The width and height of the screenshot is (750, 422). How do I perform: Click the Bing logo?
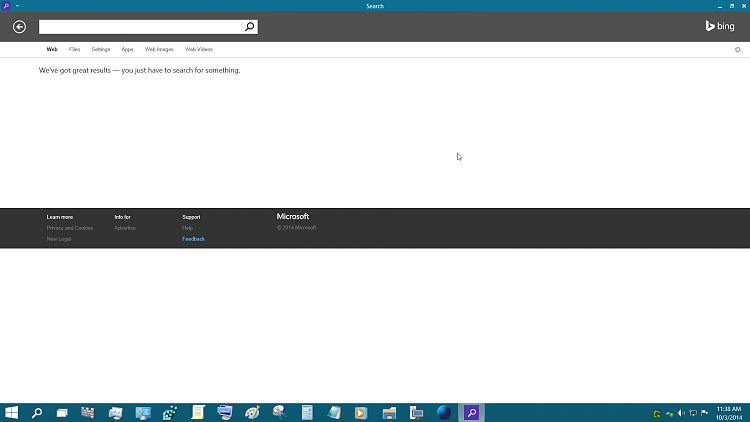720,26
